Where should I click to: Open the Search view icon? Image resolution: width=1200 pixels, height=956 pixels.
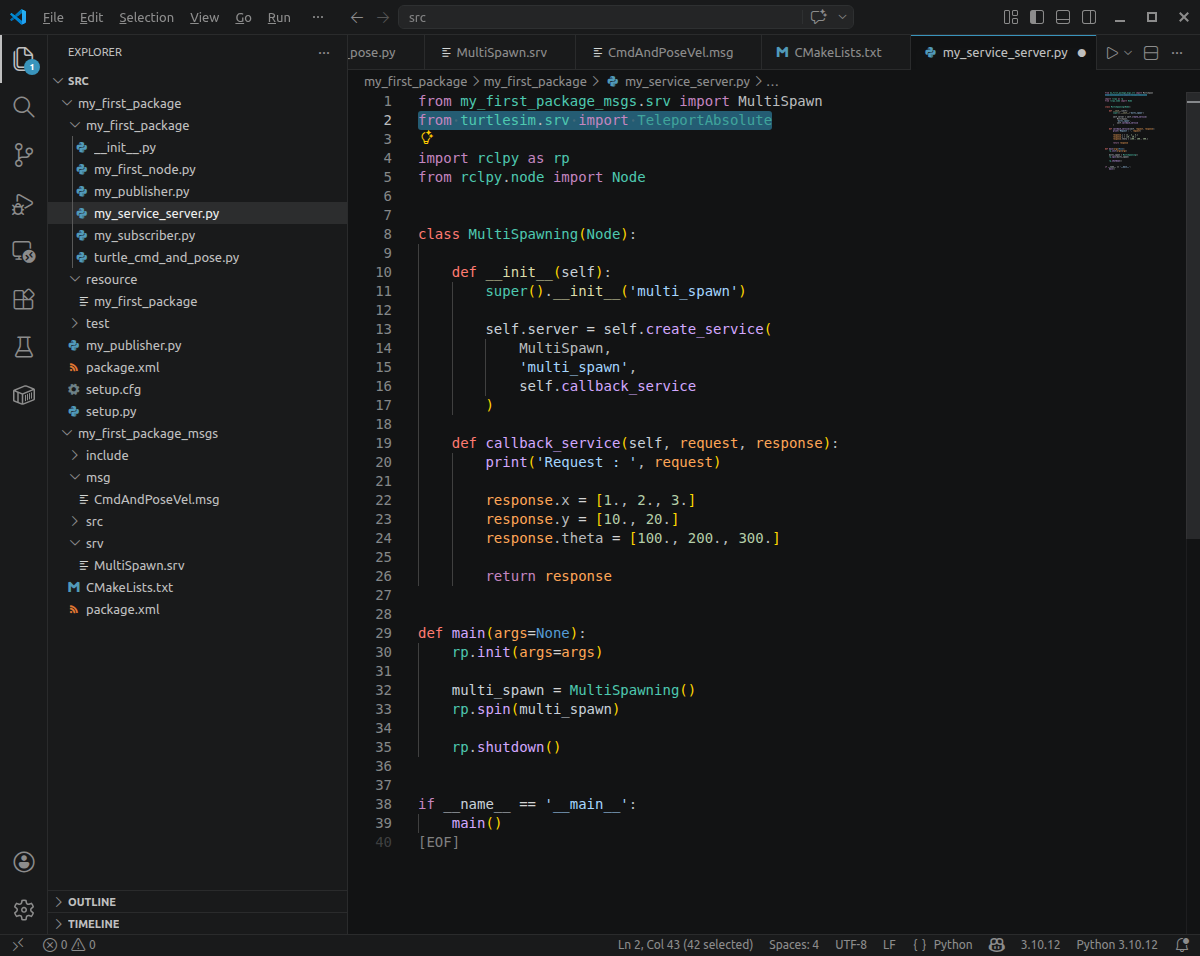click(x=24, y=106)
